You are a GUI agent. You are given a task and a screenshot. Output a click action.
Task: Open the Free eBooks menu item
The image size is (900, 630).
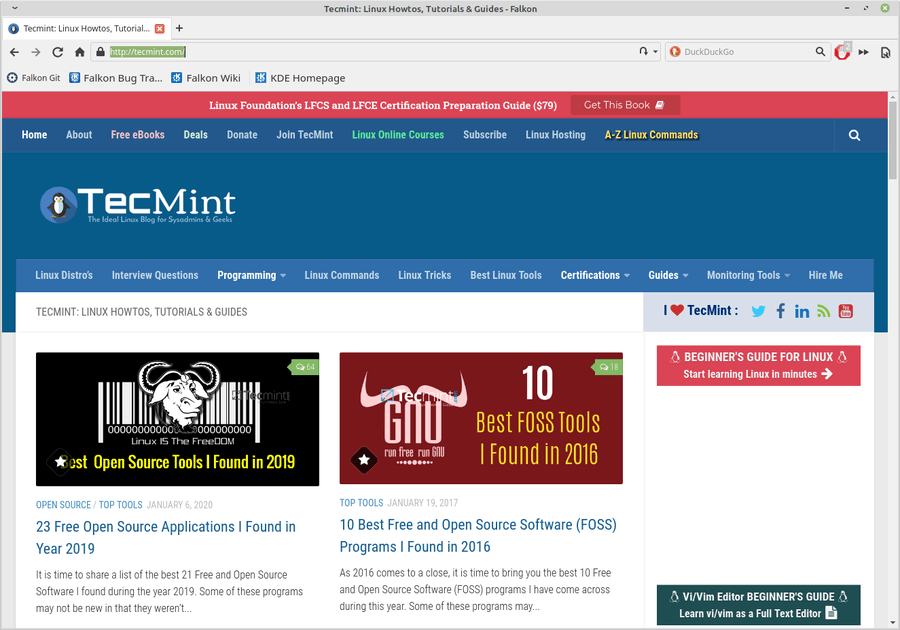click(138, 135)
